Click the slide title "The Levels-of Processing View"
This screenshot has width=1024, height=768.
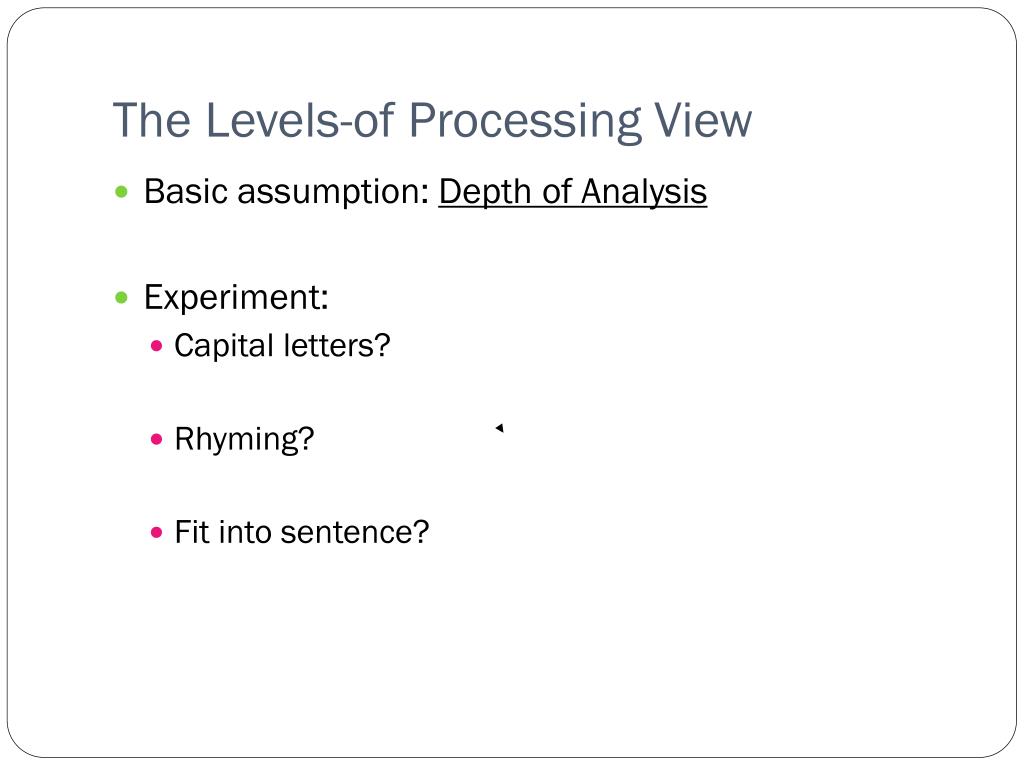(x=432, y=121)
